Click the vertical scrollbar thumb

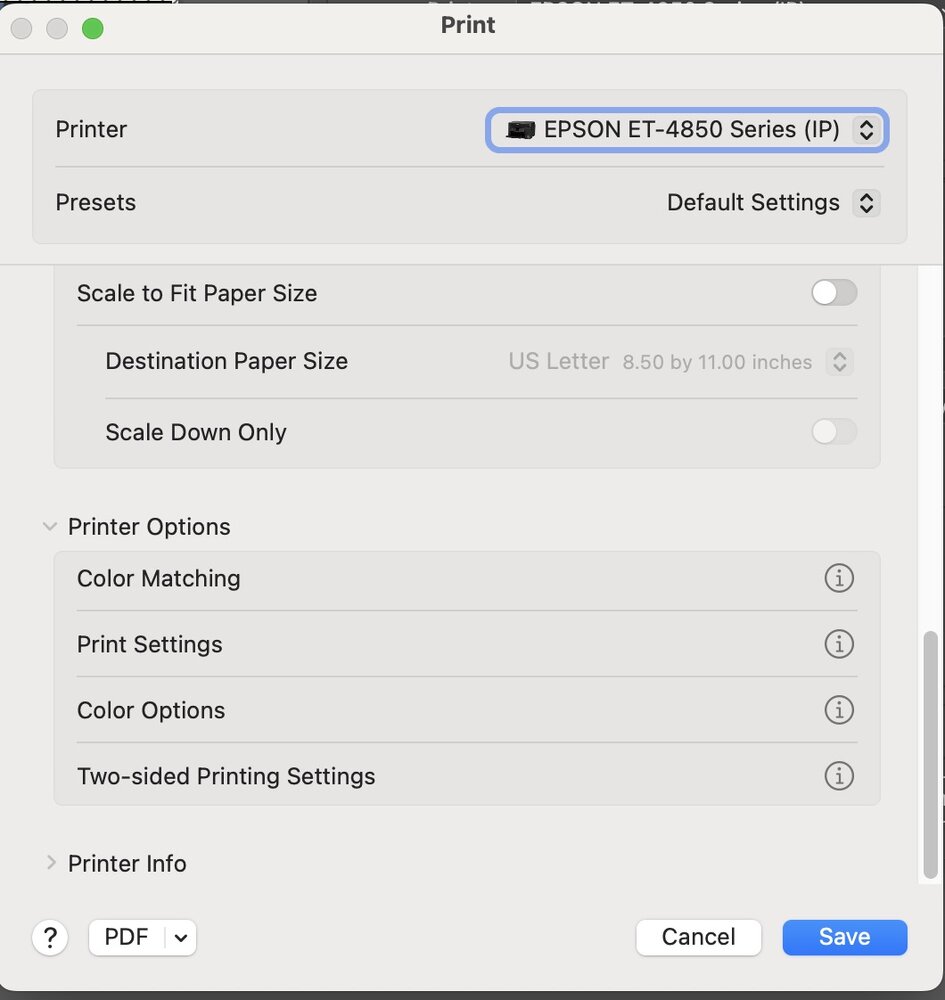pos(931,753)
